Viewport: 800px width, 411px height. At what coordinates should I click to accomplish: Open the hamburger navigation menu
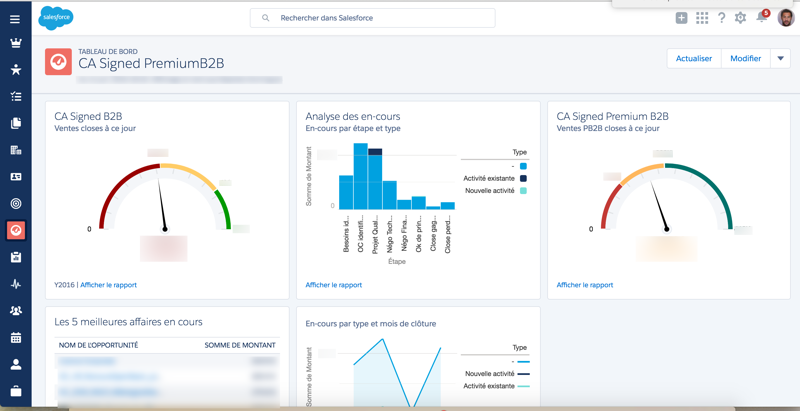15,19
